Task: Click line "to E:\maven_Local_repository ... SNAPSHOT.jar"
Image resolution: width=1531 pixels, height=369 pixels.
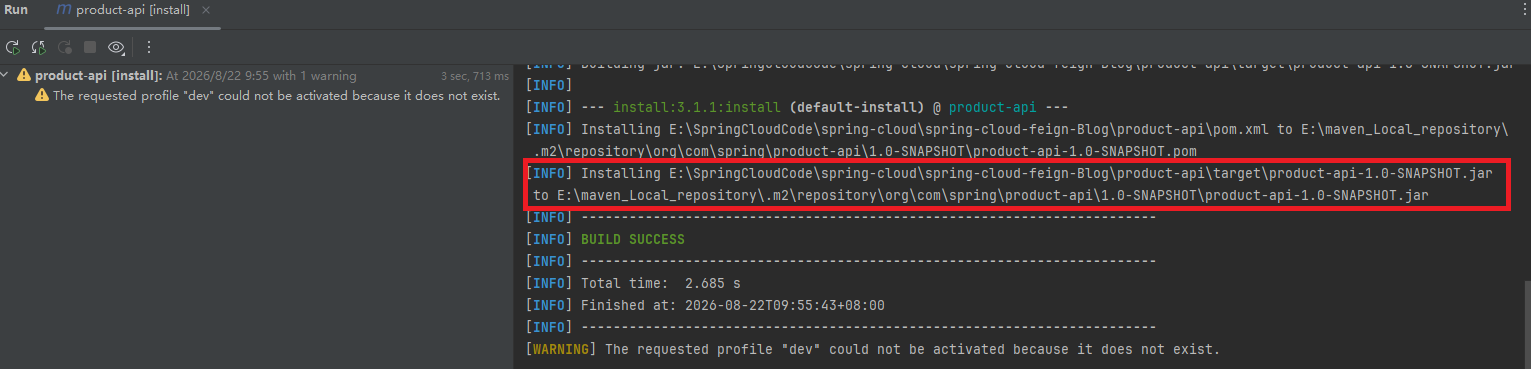Action: click(x=980, y=195)
